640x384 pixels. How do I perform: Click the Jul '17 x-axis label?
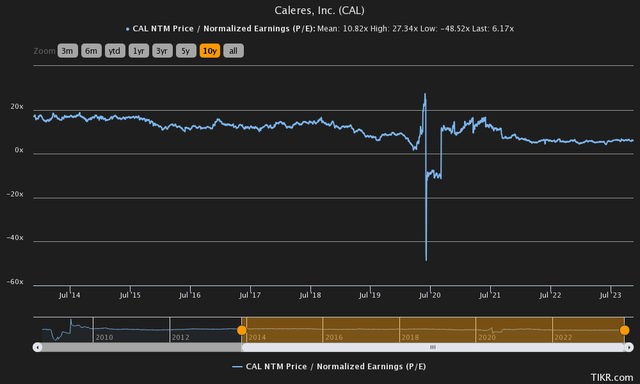click(250, 295)
